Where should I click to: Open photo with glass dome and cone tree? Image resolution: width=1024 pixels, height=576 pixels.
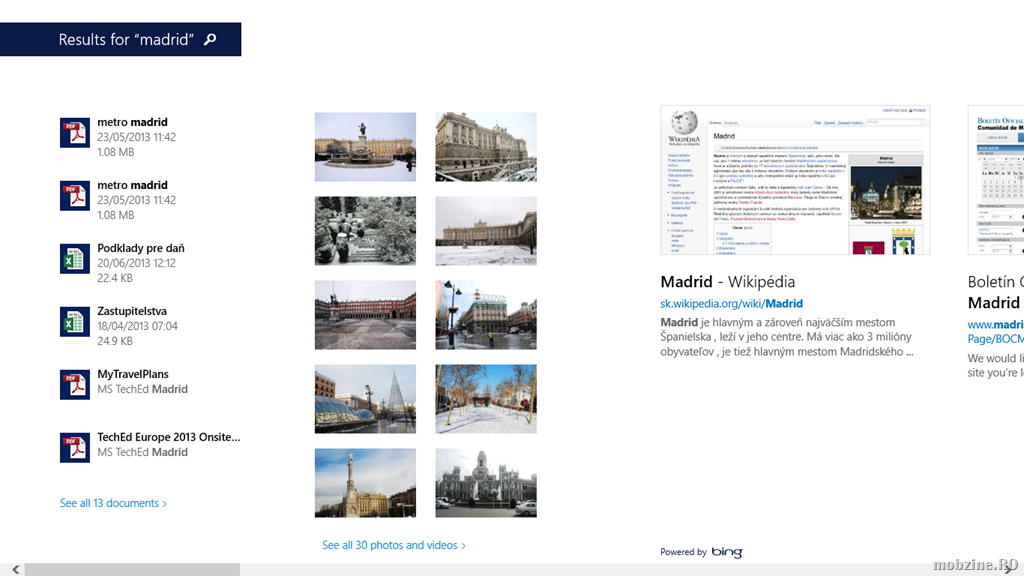[x=365, y=399]
